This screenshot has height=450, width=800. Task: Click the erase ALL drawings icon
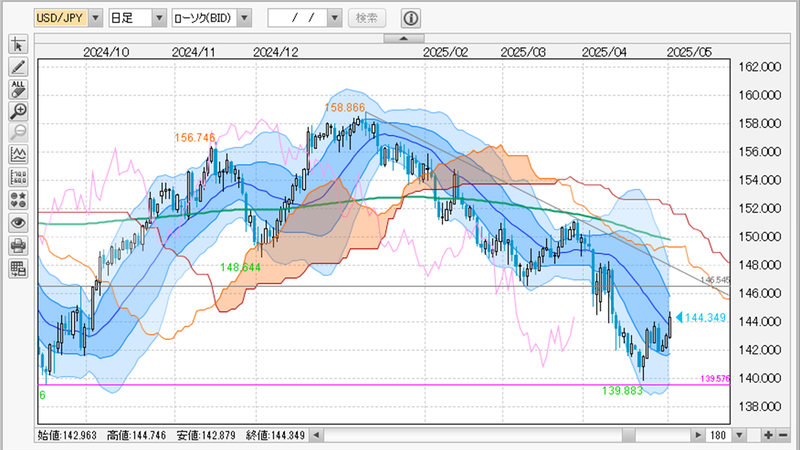coord(18,89)
